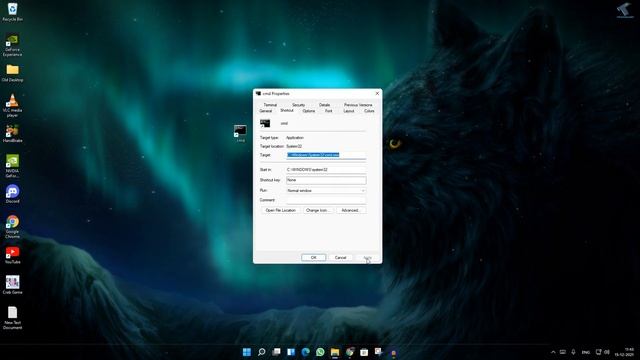Image resolution: width=640 pixels, height=360 pixels.
Task: Switch to the Security tab
Action: point(298,105)
